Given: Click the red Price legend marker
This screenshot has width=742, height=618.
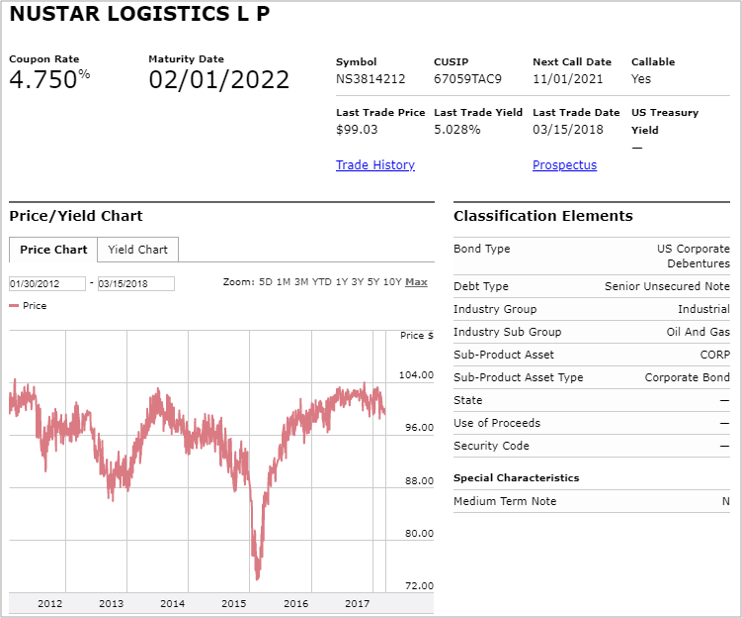Looking at the screenshot, I should (x=14, y=306).
